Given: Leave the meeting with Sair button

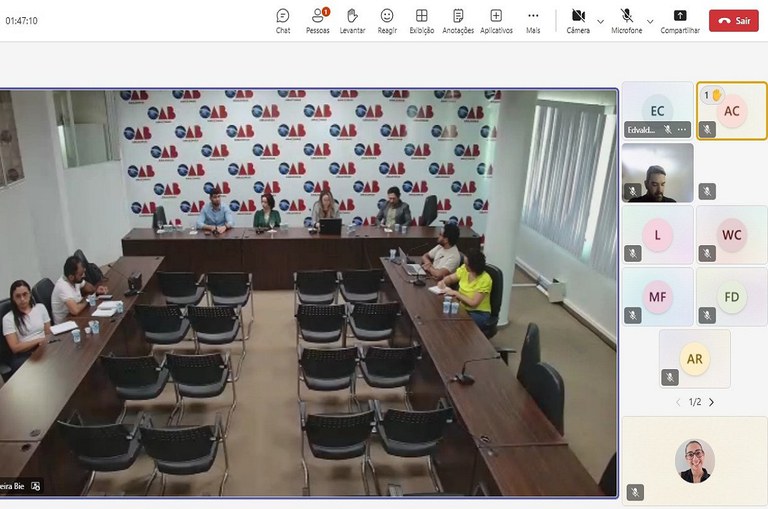Looking at the screenshot, I should pos(734,21).
